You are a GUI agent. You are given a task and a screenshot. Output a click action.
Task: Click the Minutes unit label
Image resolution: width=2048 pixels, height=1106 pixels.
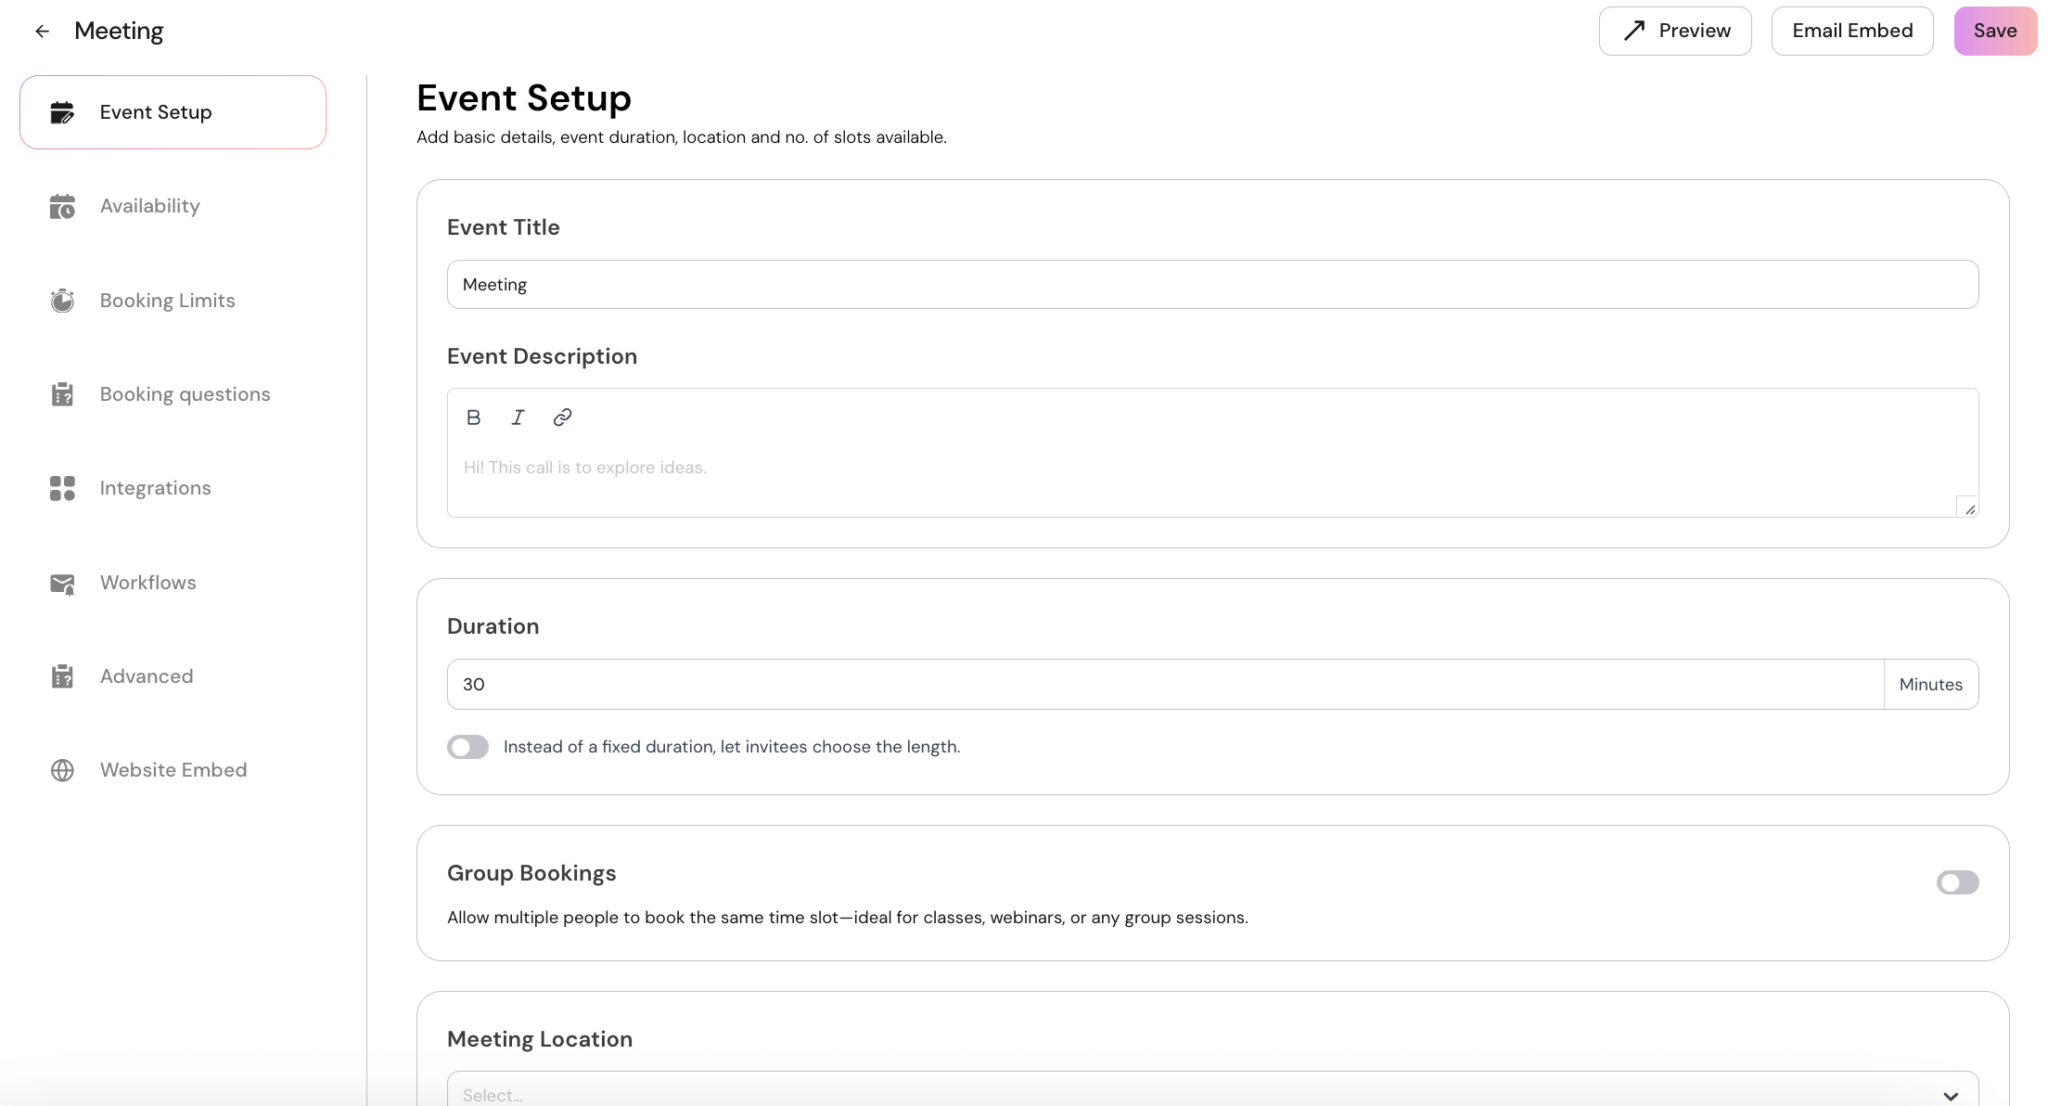coord(1930,684)
